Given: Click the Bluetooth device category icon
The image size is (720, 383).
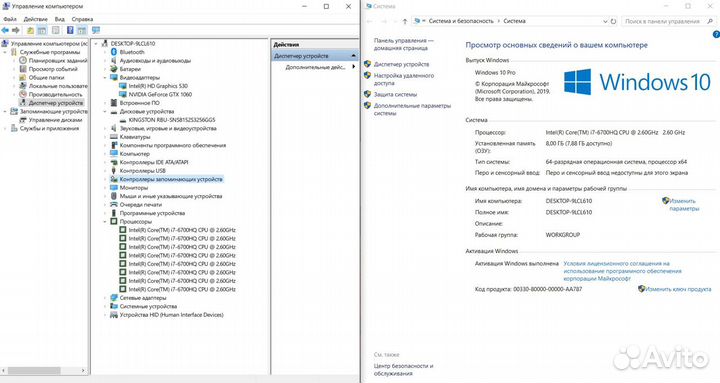Looking at the screenshot, I should tap(114, 52).
